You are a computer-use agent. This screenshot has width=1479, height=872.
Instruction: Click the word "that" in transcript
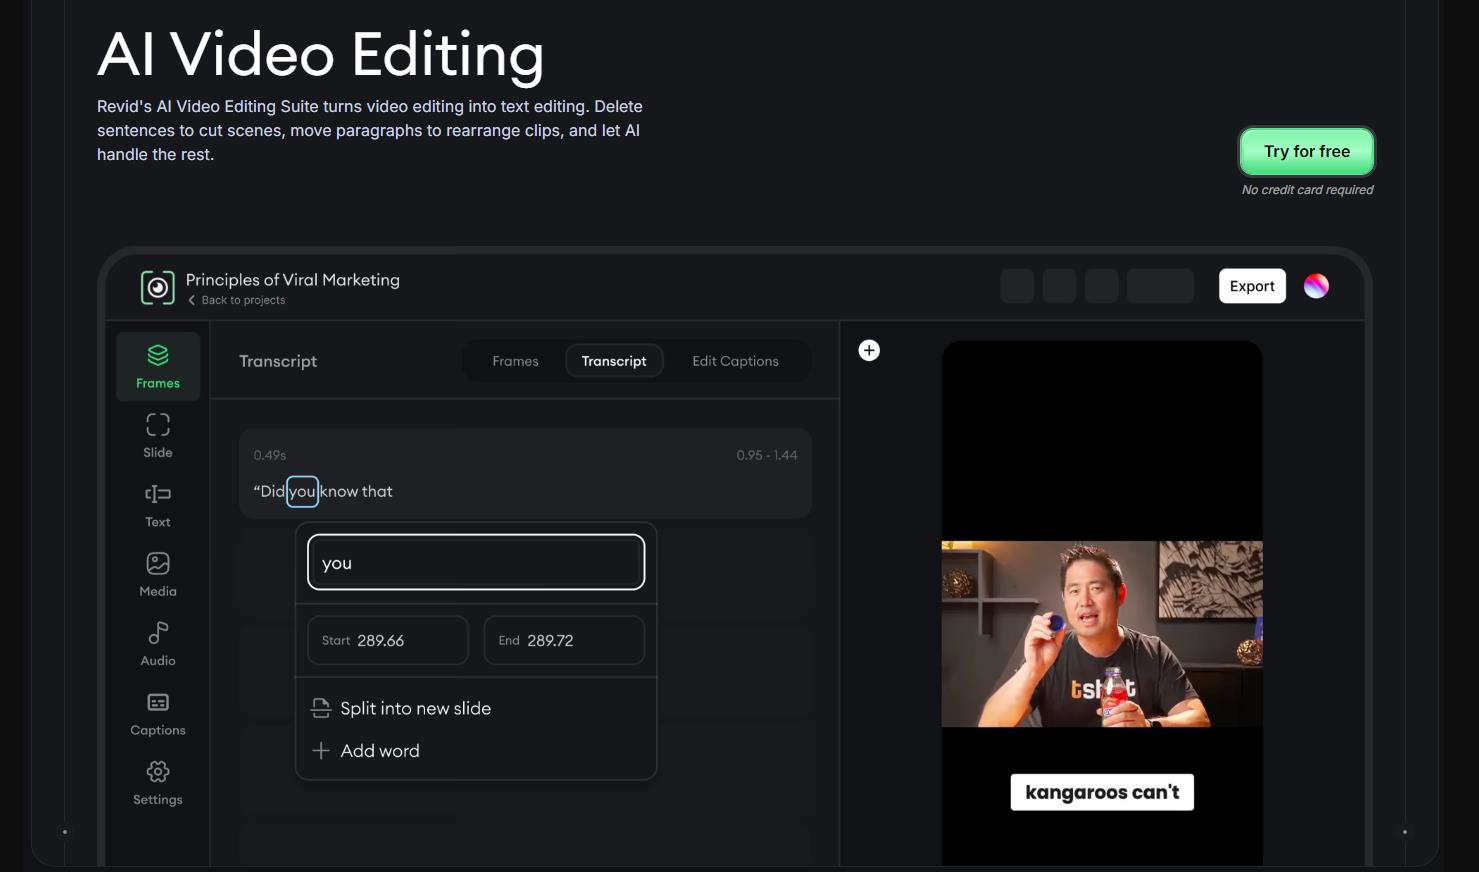[377, 491]
